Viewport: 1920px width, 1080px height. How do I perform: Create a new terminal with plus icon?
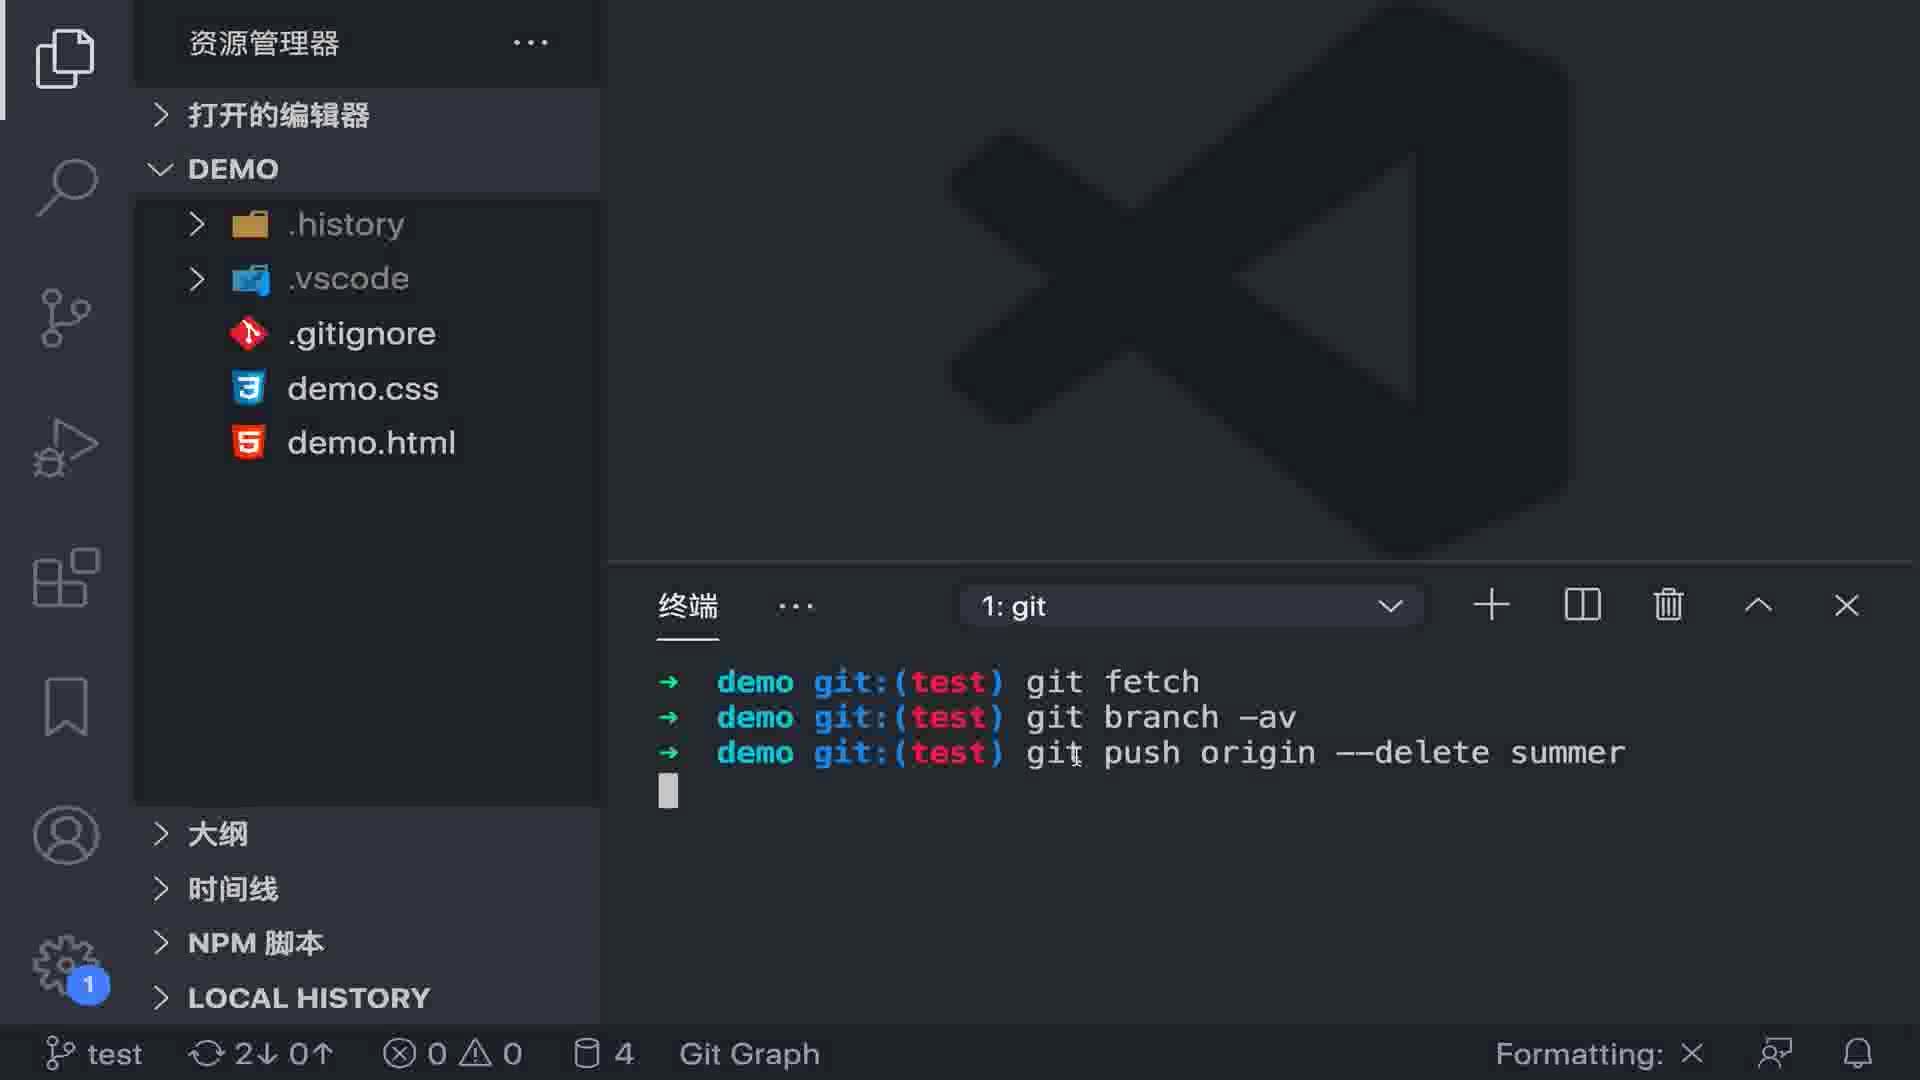(x=1491, y=605)
